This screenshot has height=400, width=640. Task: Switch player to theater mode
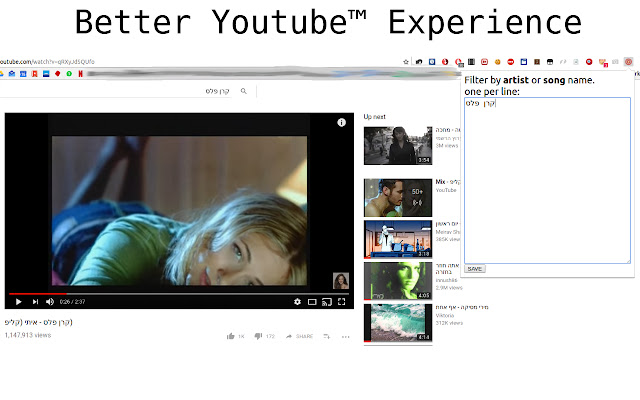pyautogui.click(x=312, y=302)
